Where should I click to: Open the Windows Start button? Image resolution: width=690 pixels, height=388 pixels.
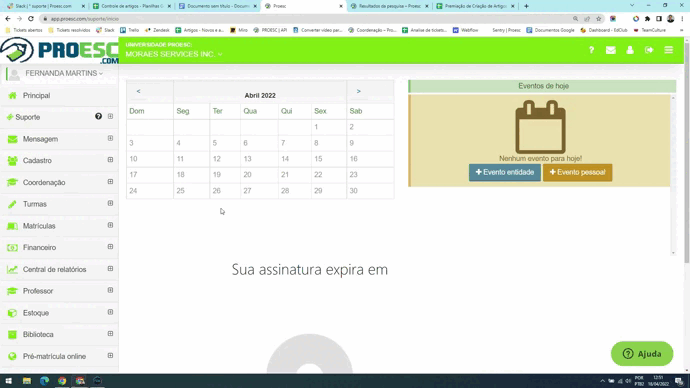8,381
